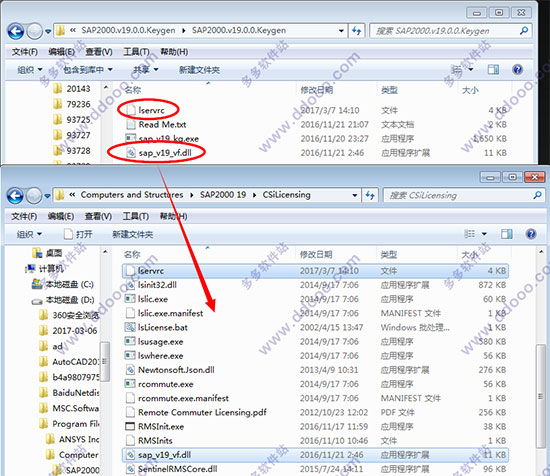Image resolution: width=550 pixels, height=476 pixels.
Task: Open address bar dropdown in Keygen window
Action: coord(341,31)
